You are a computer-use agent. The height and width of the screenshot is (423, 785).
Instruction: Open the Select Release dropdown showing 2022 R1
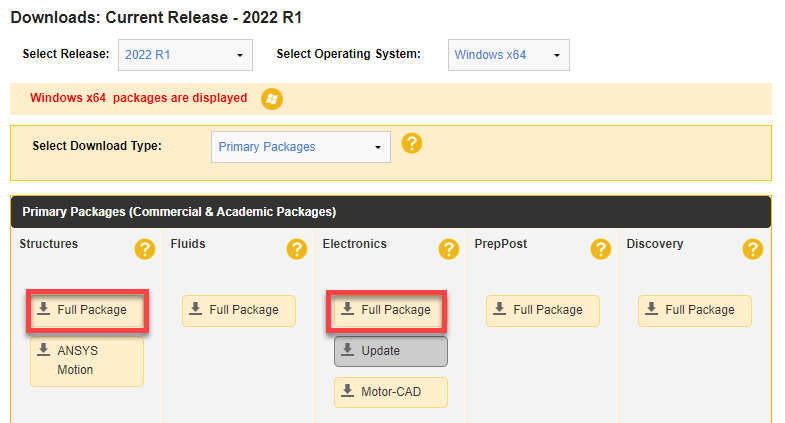185,55
